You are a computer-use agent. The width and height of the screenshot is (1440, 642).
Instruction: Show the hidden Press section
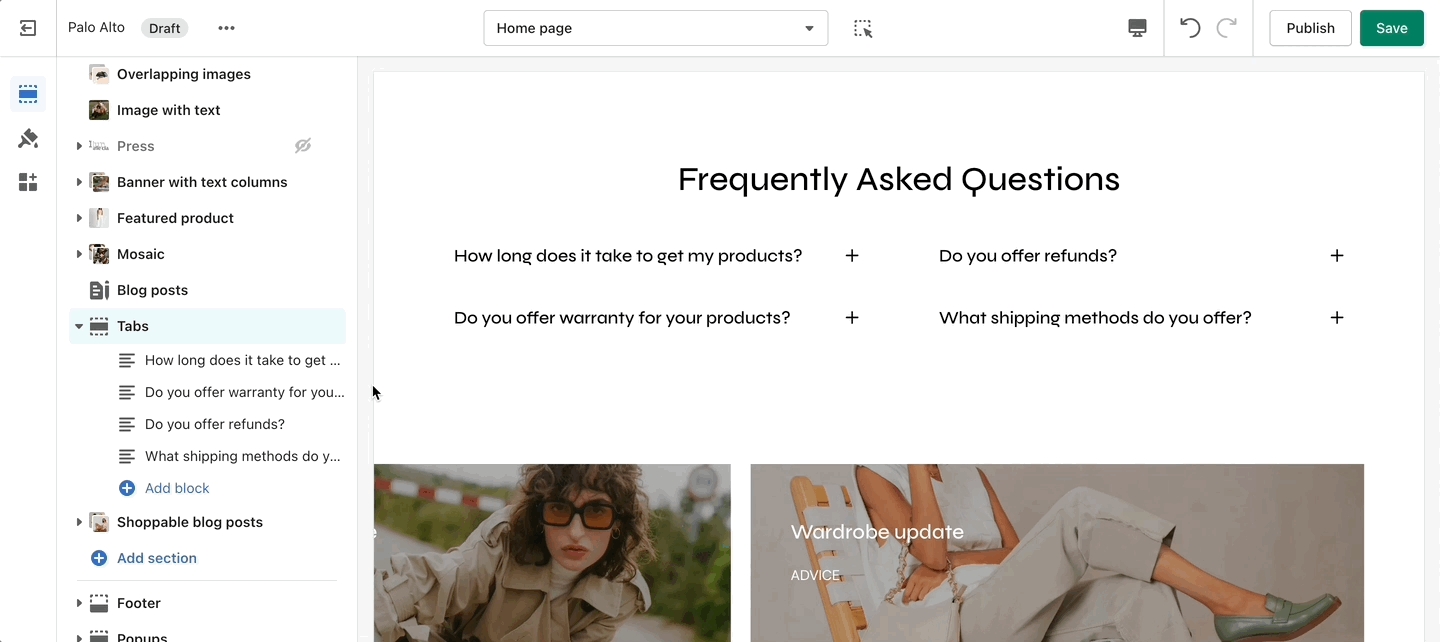click(303, 146)
